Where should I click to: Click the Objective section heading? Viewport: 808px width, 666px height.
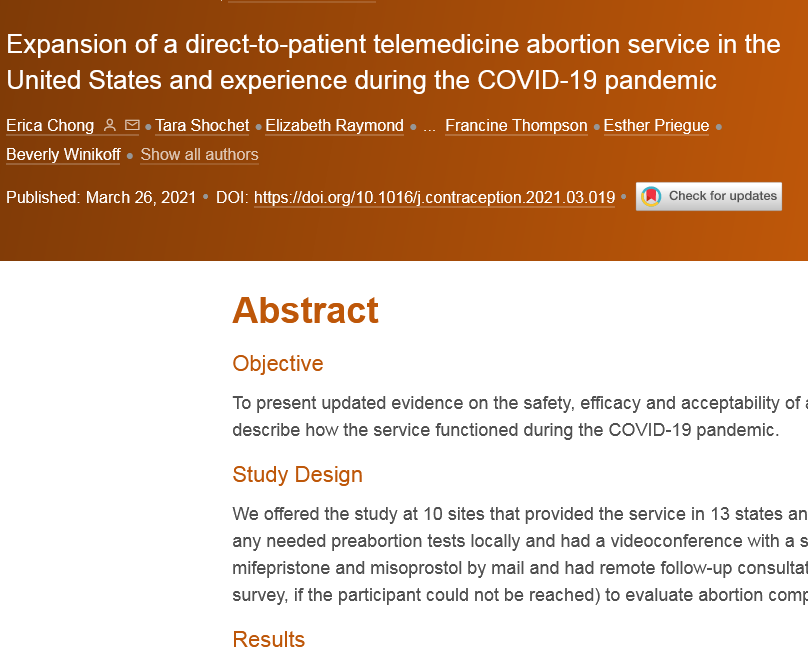tap(278, 364)
